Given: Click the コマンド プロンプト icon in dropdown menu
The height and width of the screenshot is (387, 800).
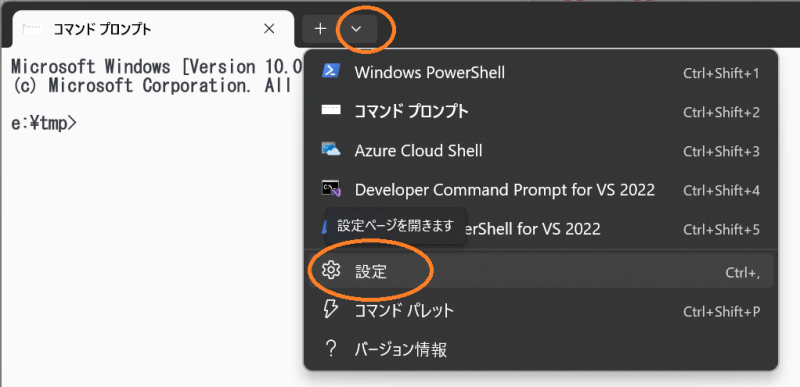Looking at the screenshot, I should tap(331, 111).
